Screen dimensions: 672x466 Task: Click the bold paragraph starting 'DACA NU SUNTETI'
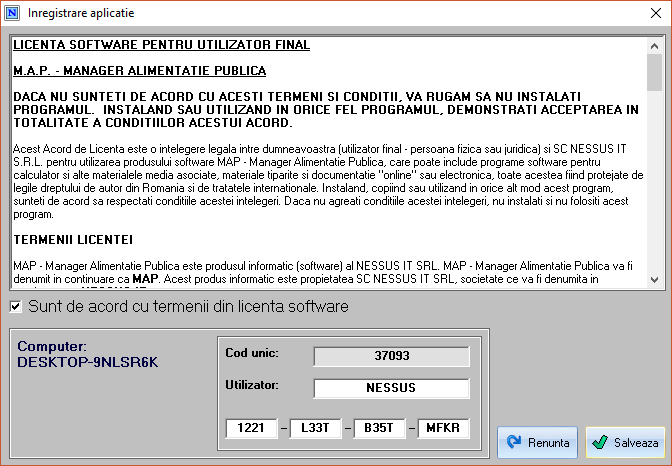(326, 110)
